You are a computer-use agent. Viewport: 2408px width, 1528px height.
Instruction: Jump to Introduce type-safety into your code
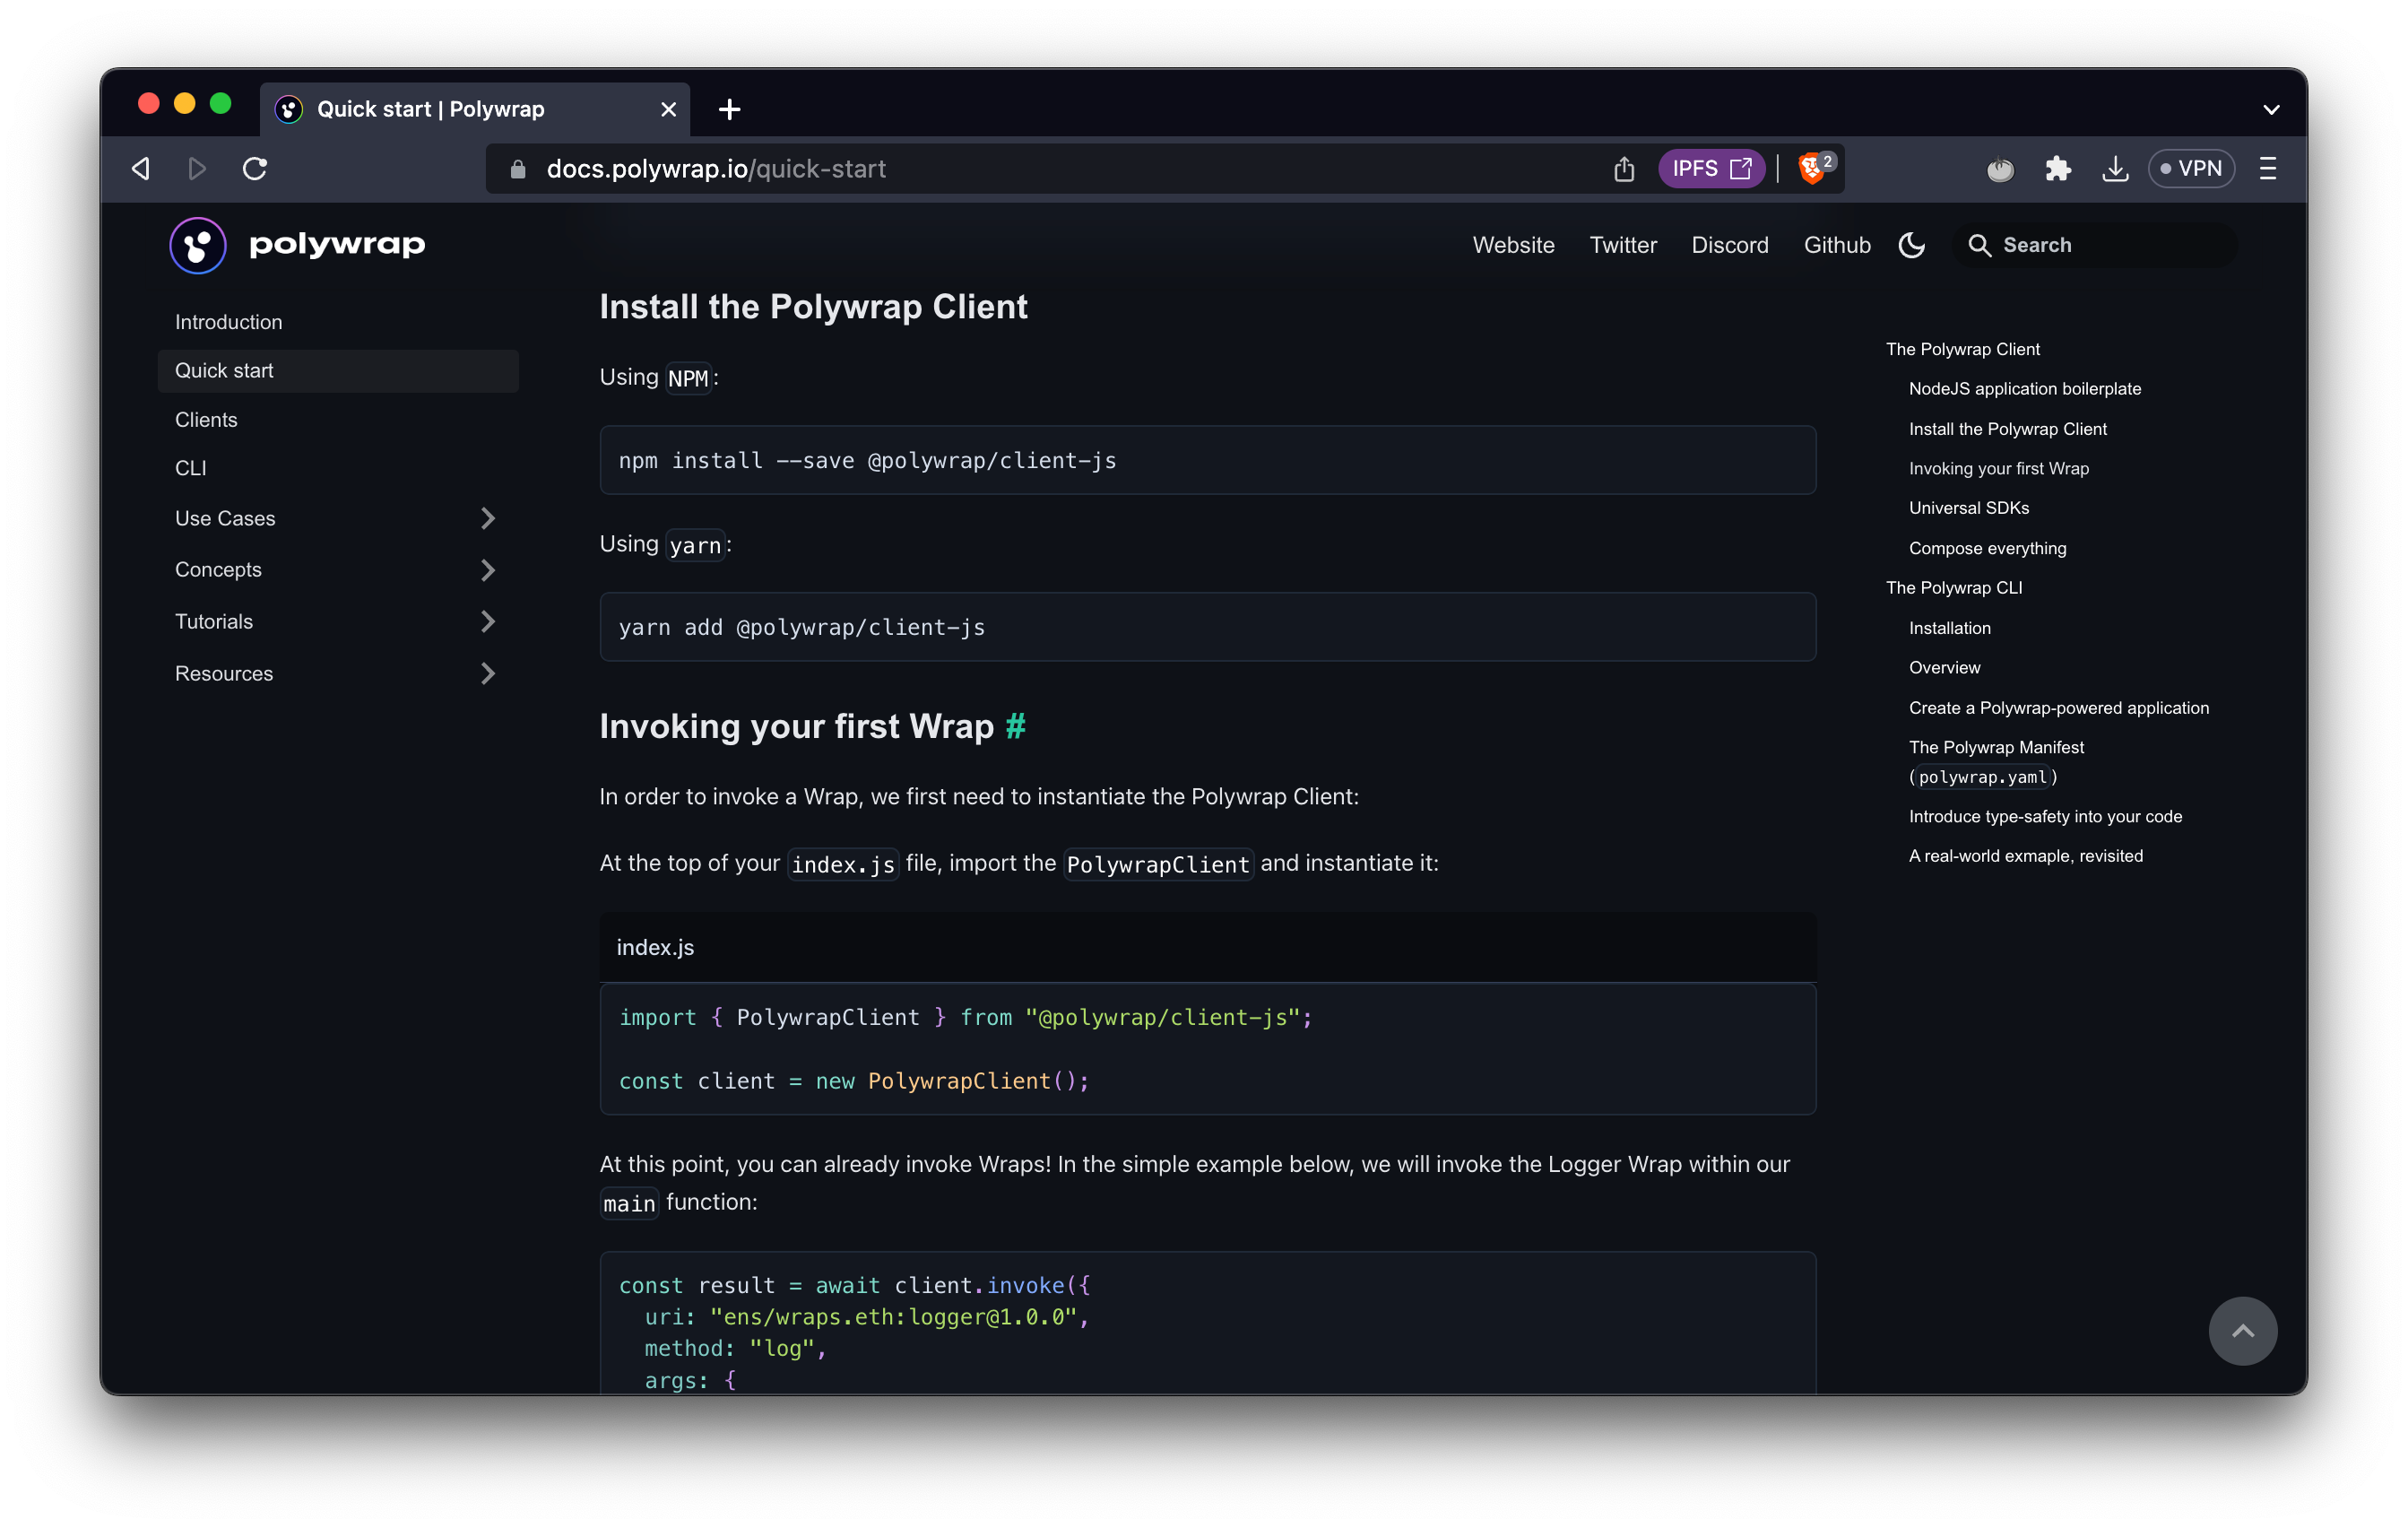pyautogui.click(x=2045, y=817)
